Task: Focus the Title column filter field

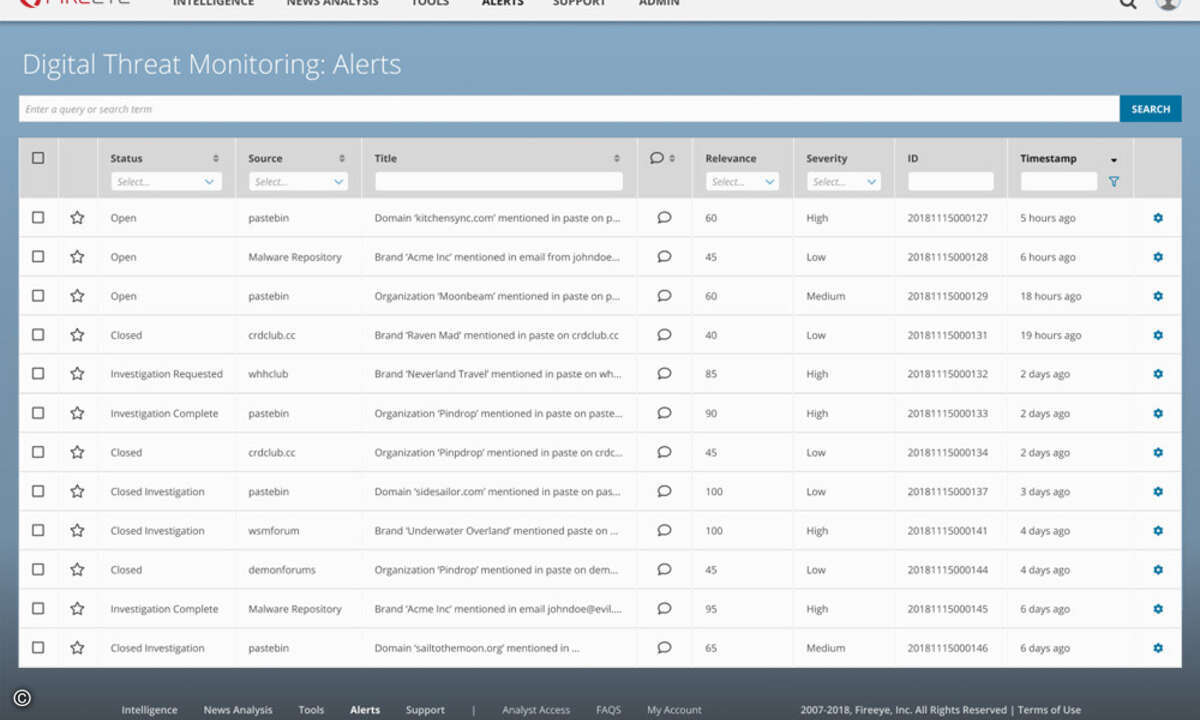Action: [x=499, y=182]
